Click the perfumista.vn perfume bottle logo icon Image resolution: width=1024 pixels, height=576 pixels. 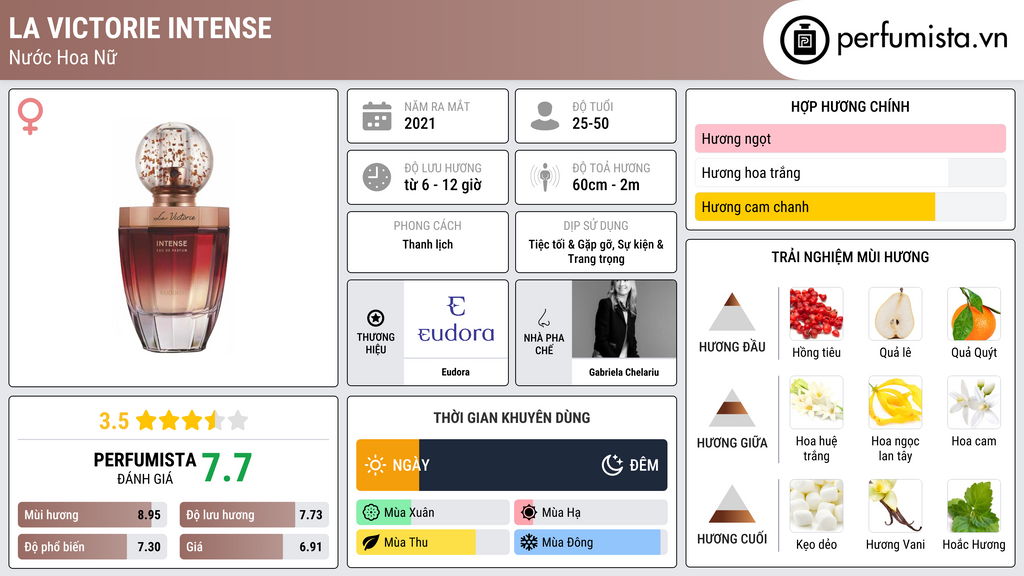(804, 40)
